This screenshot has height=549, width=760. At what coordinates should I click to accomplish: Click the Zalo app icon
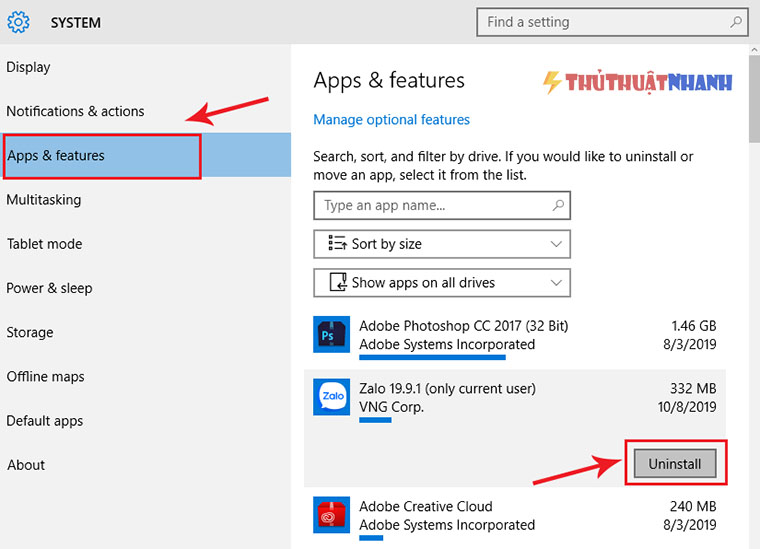(x=332, y=397)
